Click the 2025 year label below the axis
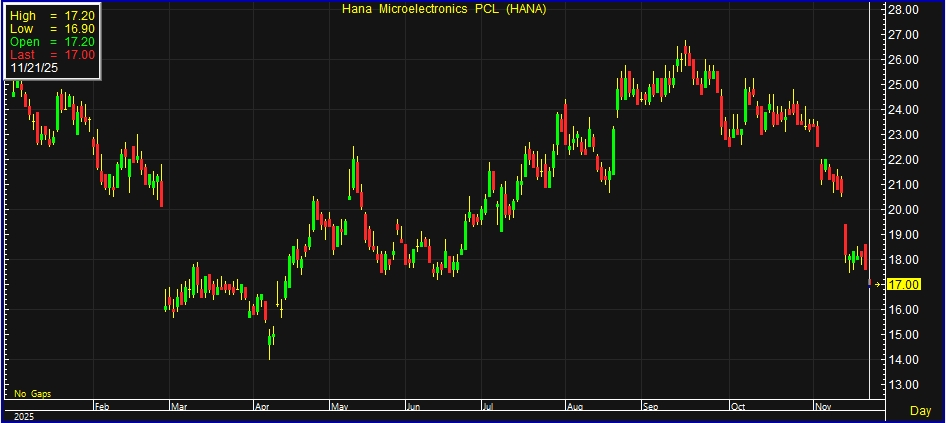The height and width of the screenshot is (423, 946). [x=20, y=416]
